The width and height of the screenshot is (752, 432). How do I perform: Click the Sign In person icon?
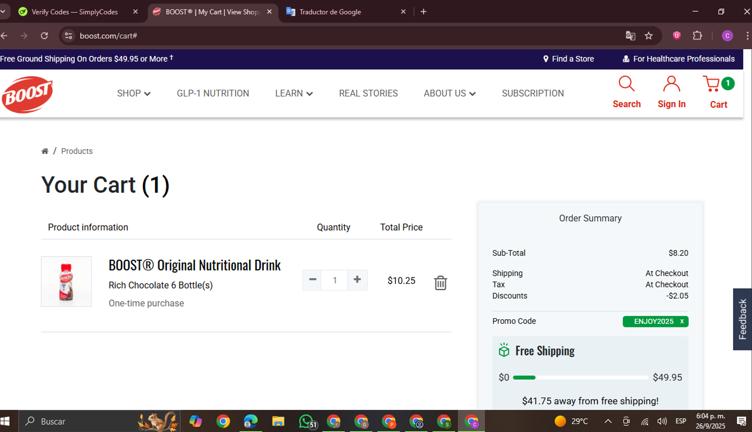(x=671, y=83)
